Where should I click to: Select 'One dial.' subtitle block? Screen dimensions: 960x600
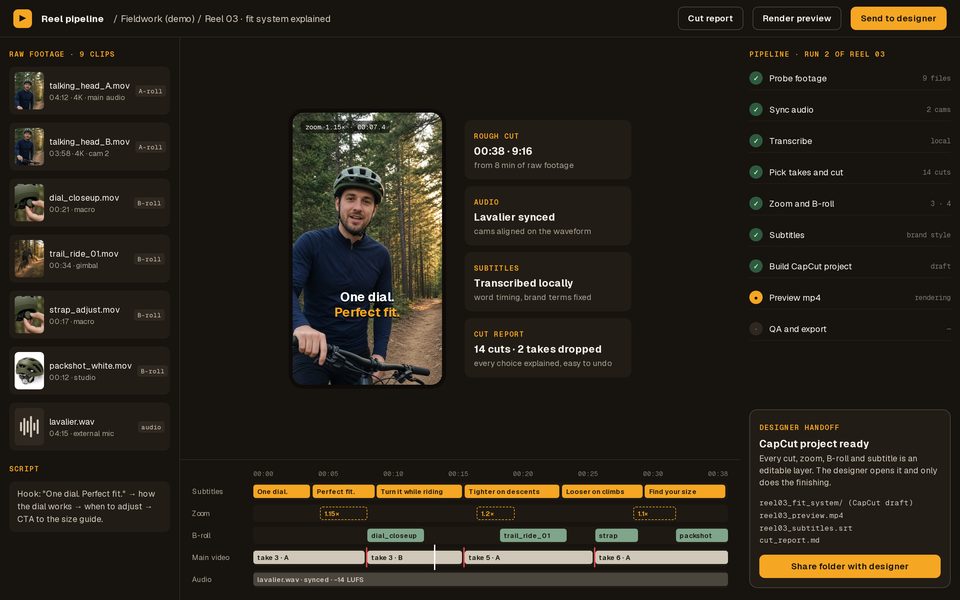tap(281, 492)
